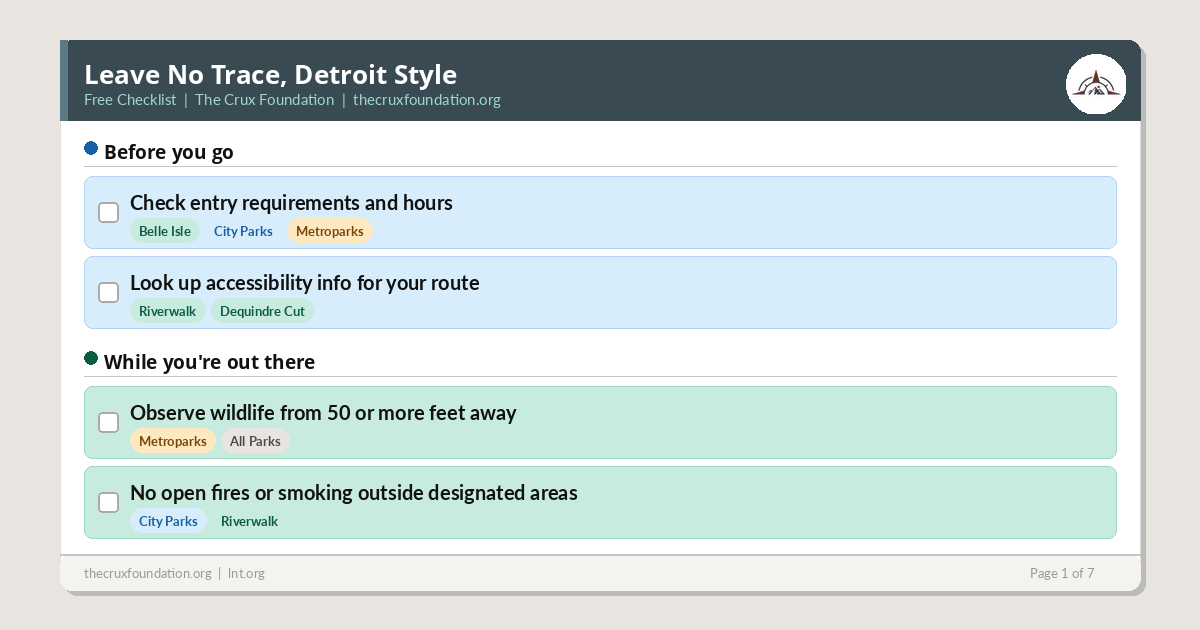Select City Parks tag under entry requirements
This screenshot has height=630, width=1200.
243,231
